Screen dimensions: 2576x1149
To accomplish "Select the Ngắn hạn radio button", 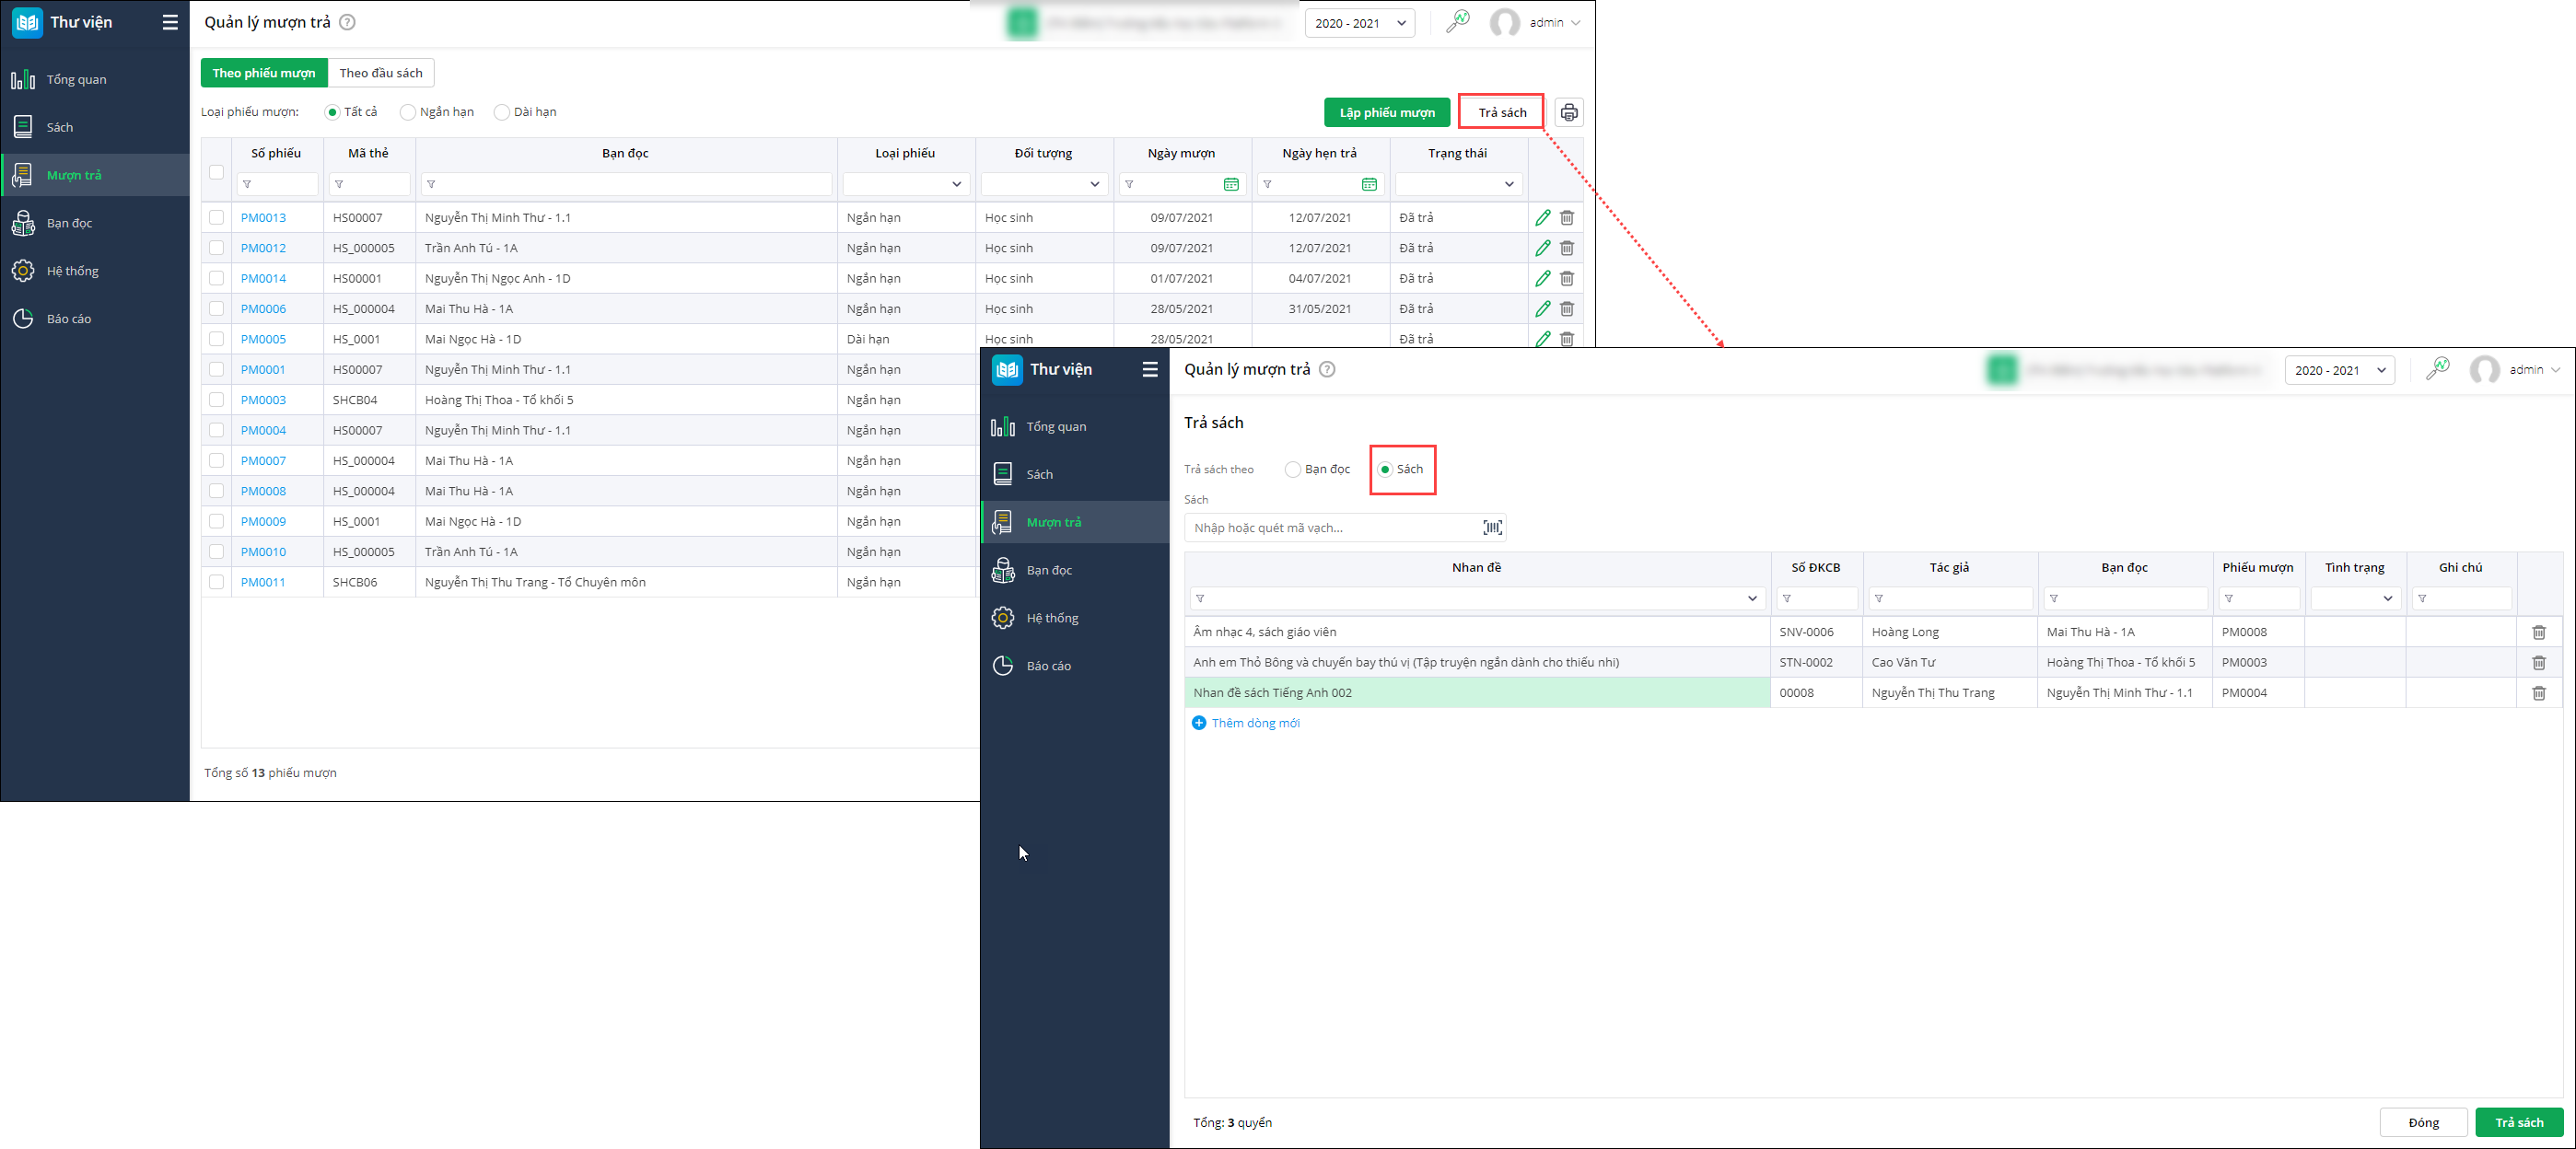I will tap(408, 112).
